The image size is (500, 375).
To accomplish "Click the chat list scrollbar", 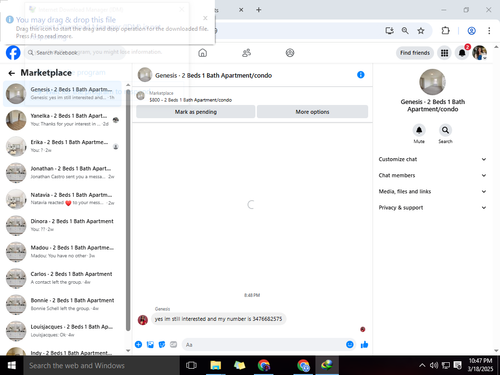I will (x=128, y=210).
